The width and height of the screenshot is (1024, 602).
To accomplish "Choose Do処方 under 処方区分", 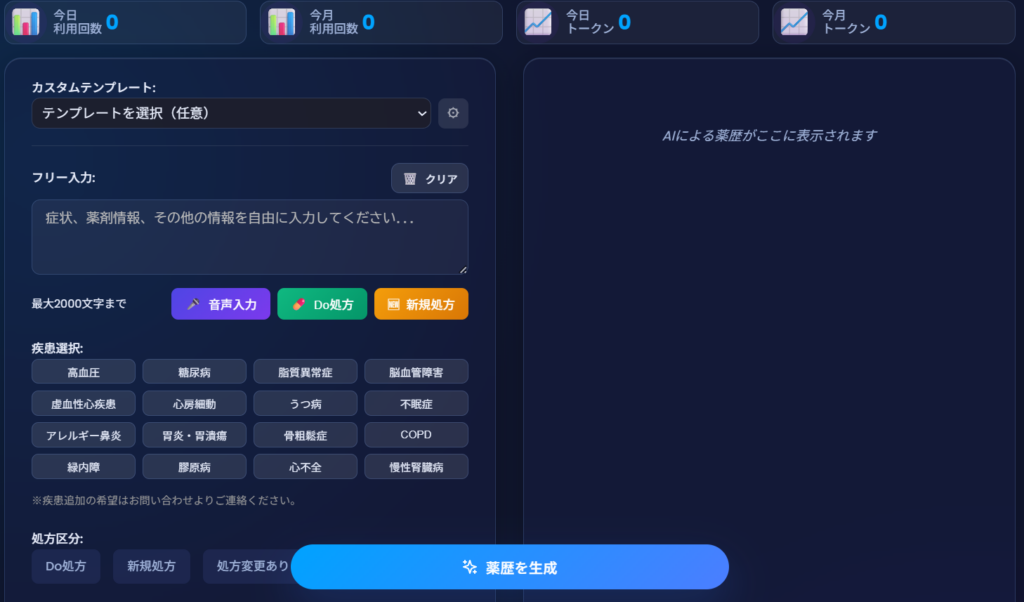I will click(66, 566).
